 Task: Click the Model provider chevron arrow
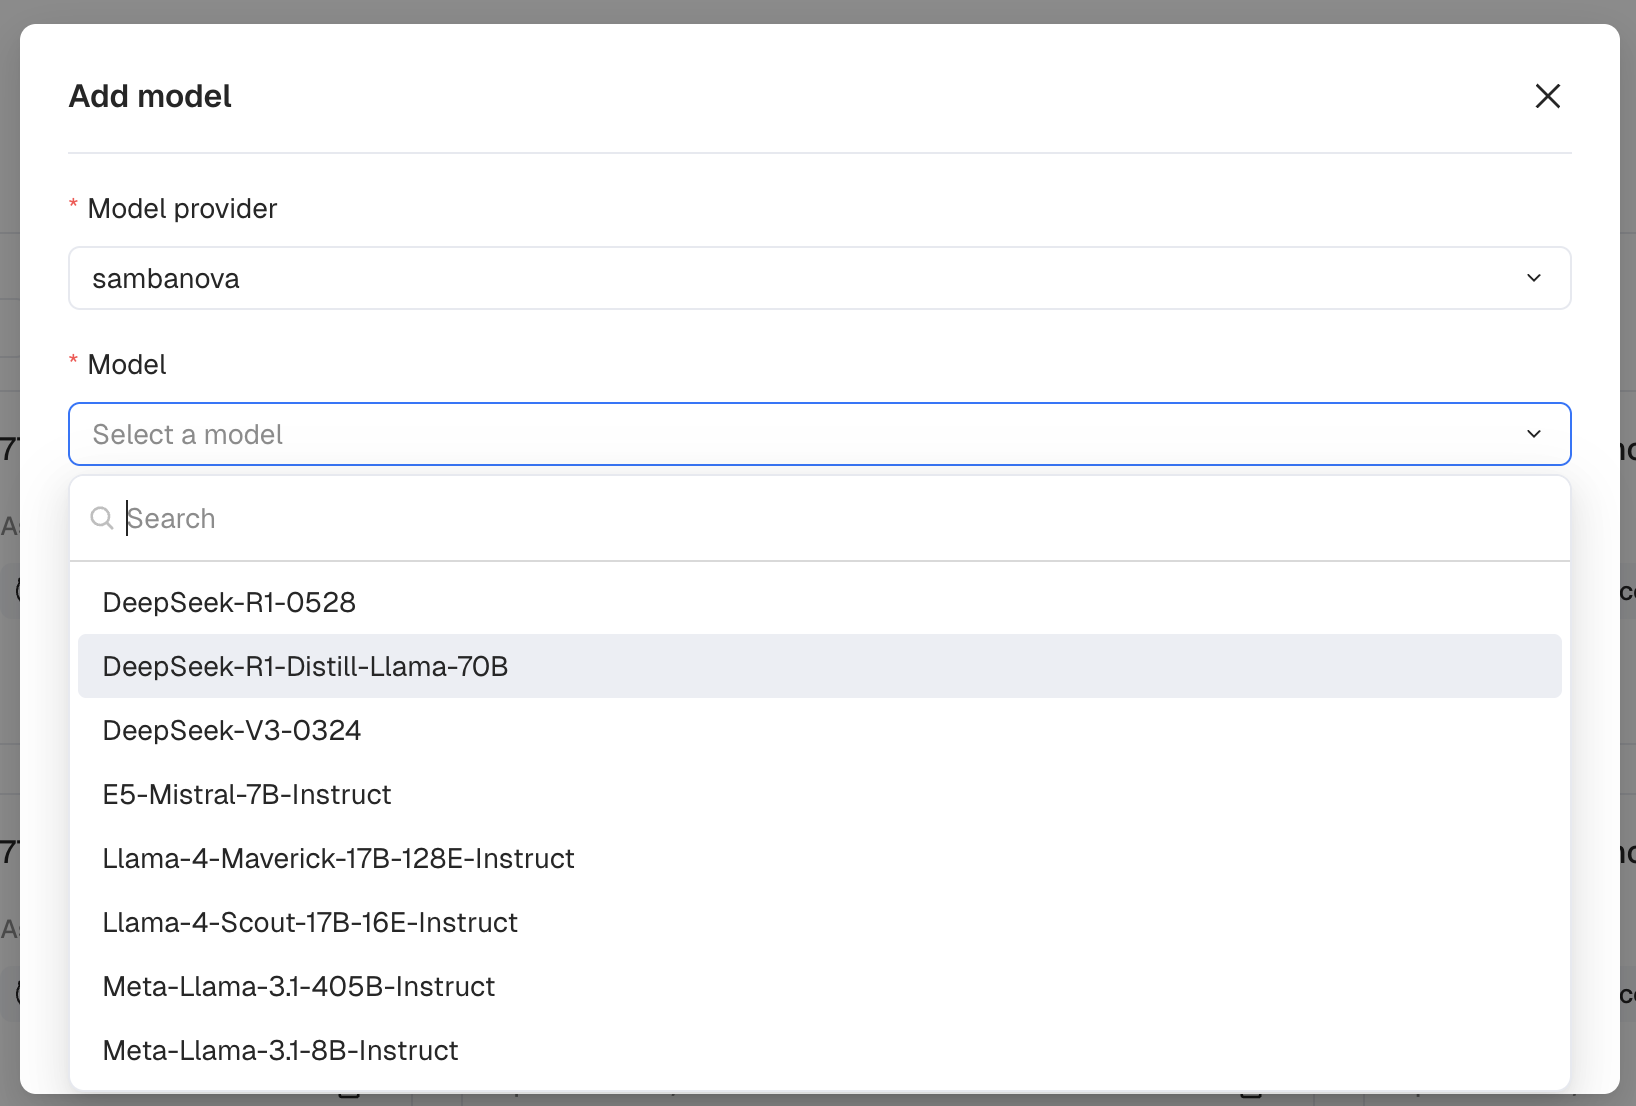pyautogui.click(x=1533, y=278)
